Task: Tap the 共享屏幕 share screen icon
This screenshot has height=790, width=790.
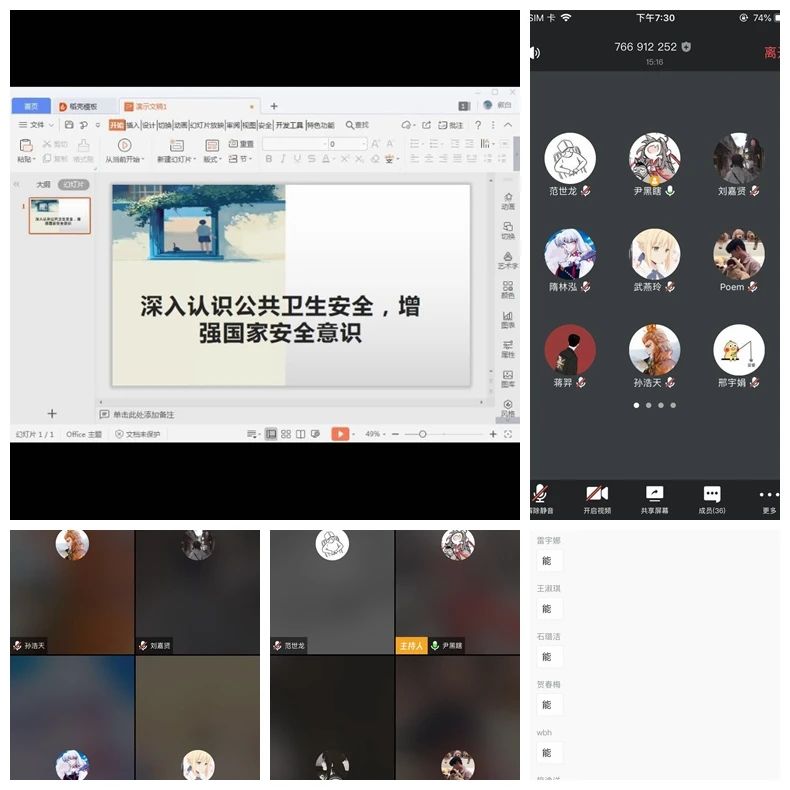Action: point(654,498)
